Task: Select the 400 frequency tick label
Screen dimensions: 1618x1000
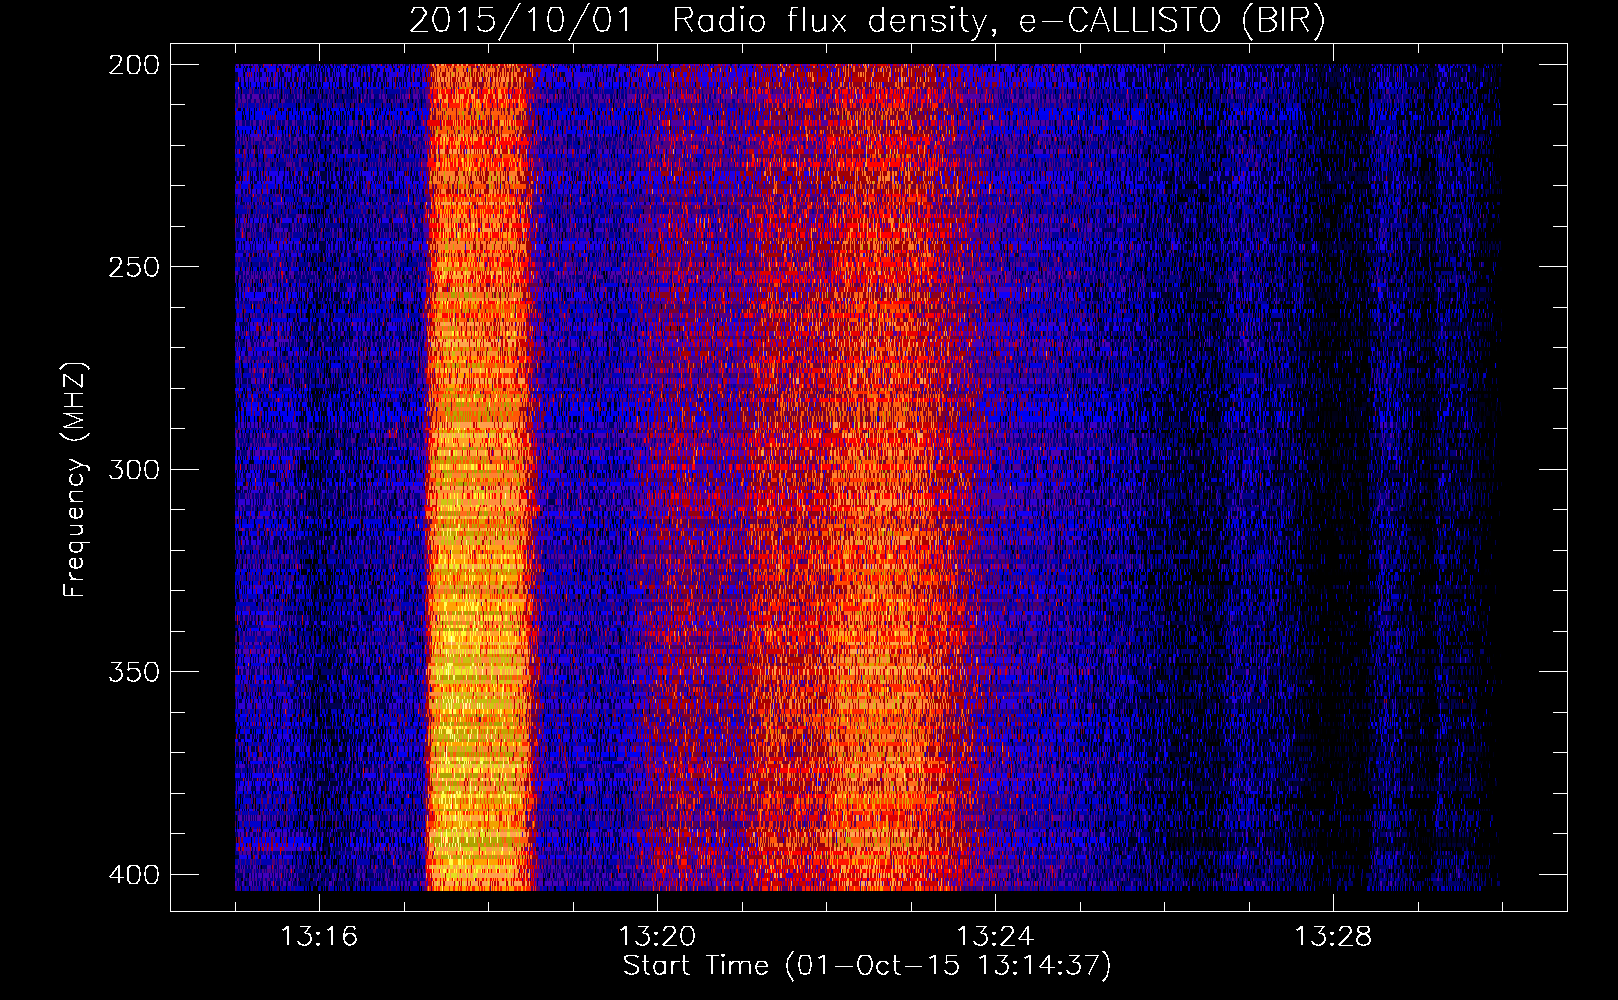Action: [x=133, y=874]
